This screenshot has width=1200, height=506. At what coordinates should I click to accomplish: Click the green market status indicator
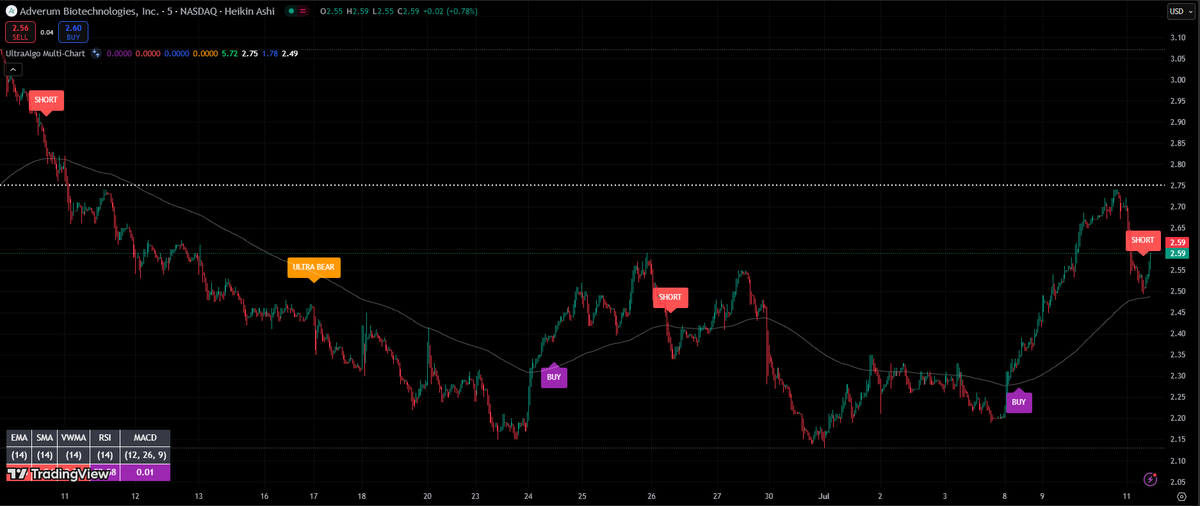(291, 11)
